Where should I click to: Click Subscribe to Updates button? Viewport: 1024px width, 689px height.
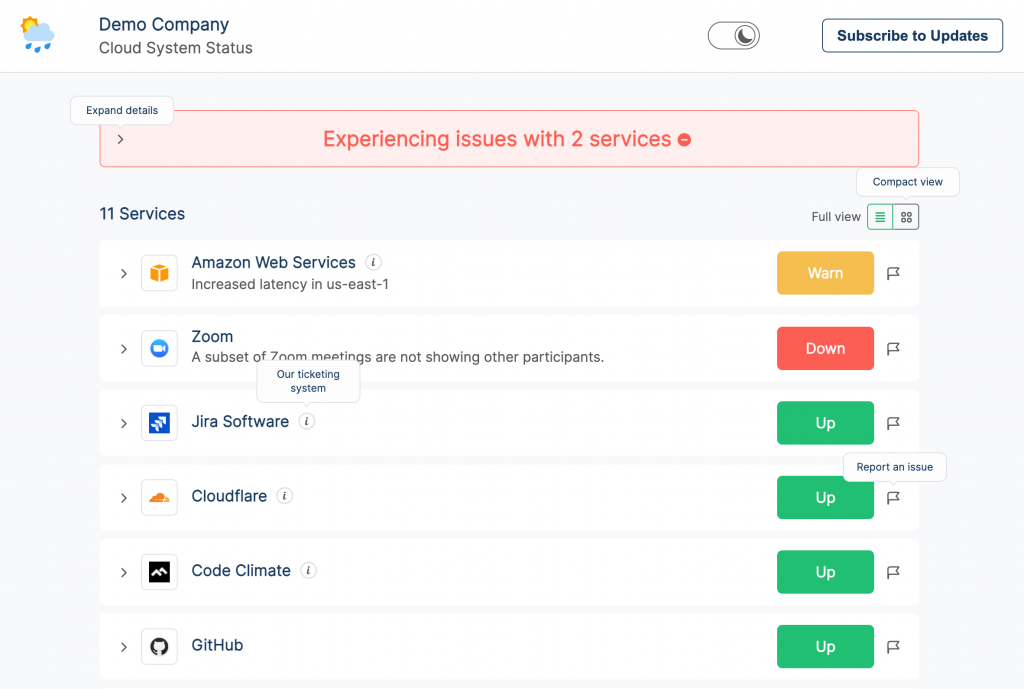[912, 36]
